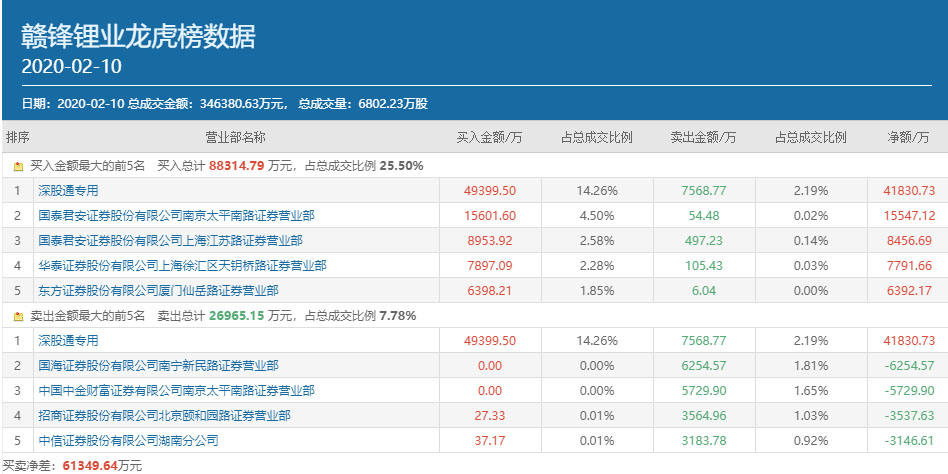Open 招商证券北京颐和园路证券营业部 link

164,415
